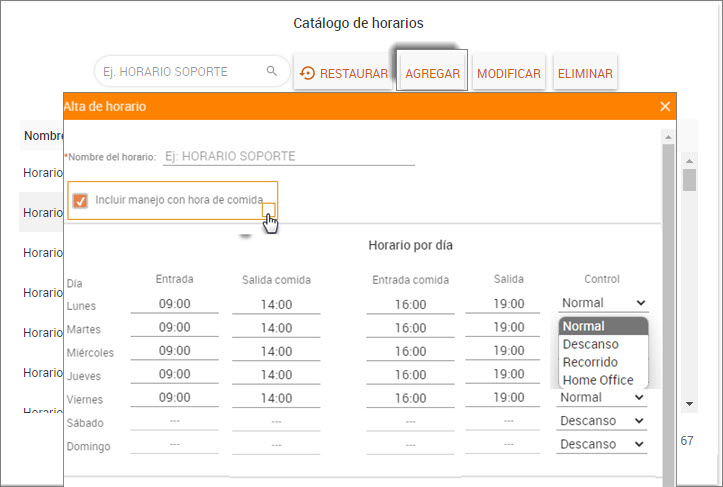Click the ELIMINAR button
Screen dimensions: 723x487
[586, 73]
